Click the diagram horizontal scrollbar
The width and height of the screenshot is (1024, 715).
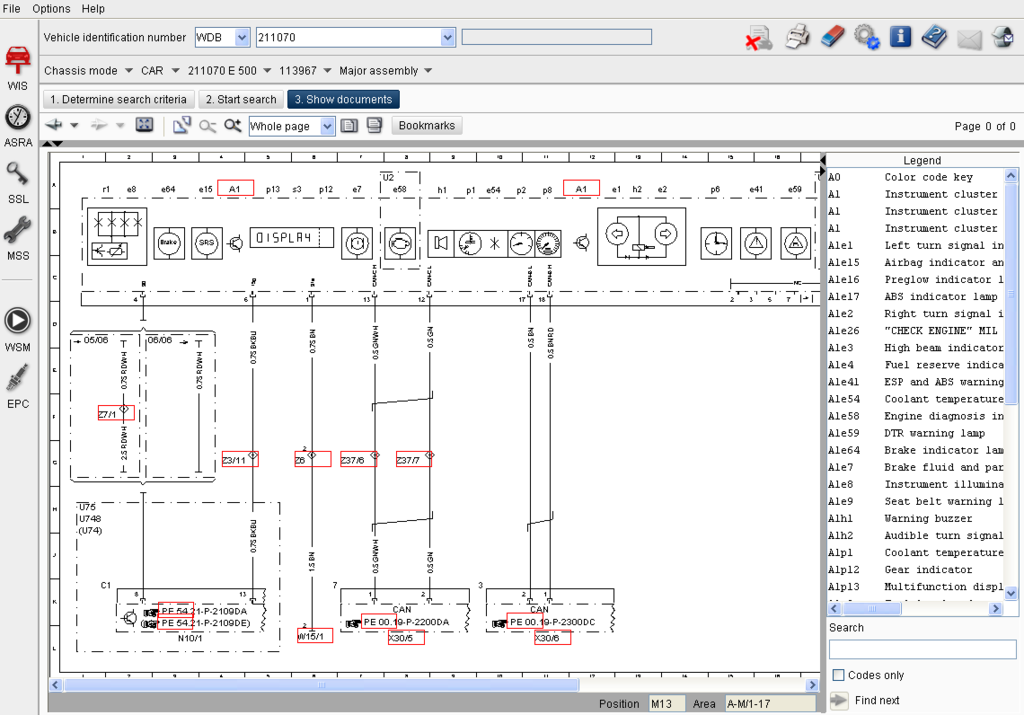click(321, 685)
